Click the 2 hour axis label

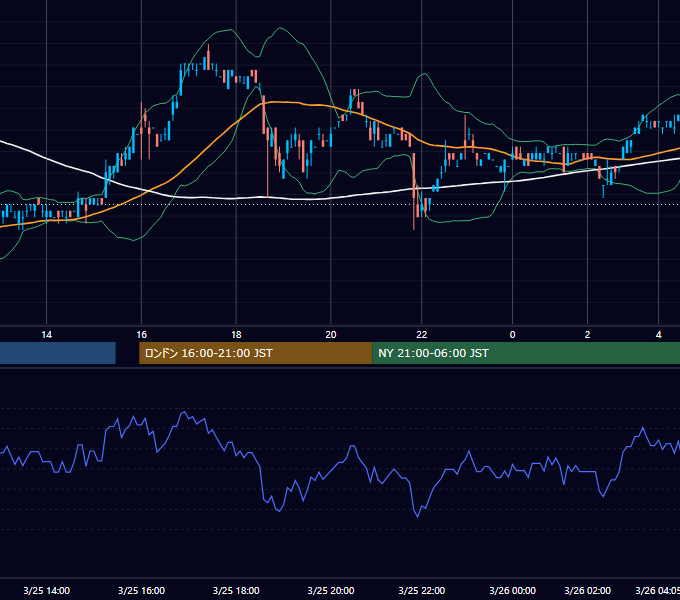tap(587, 335)
